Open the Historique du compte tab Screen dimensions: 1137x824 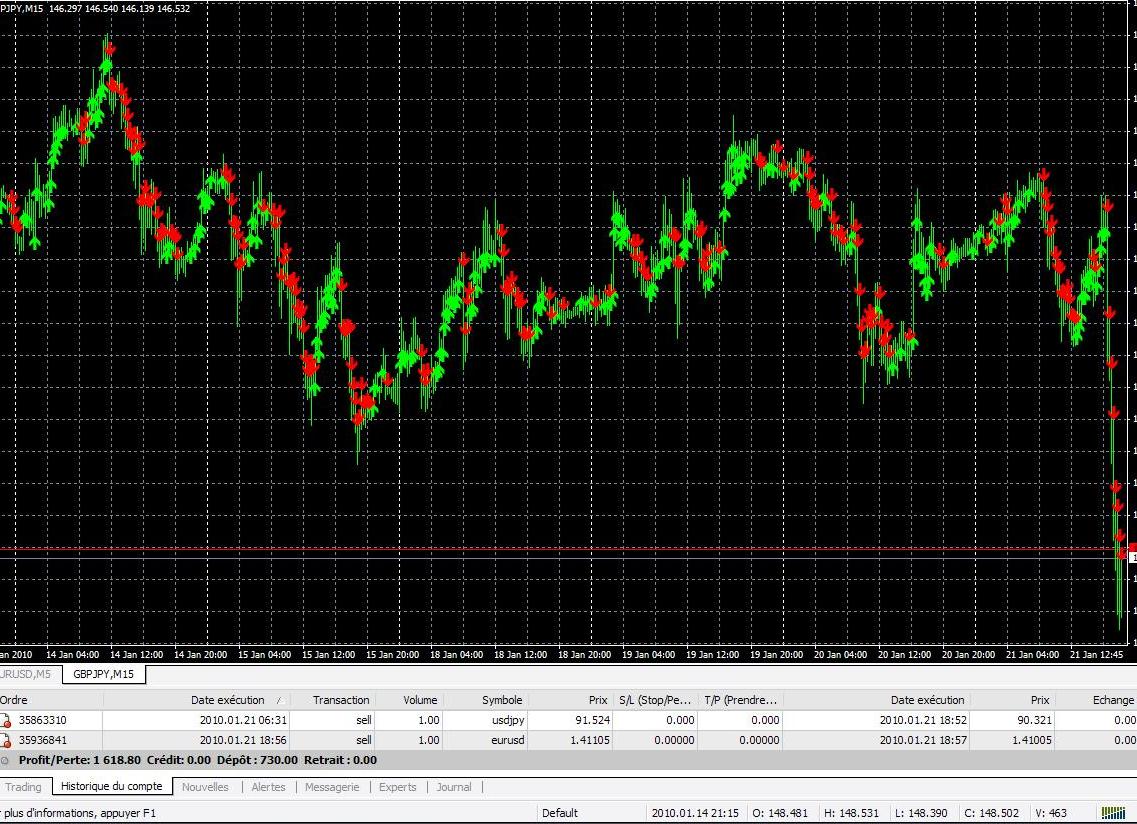coord(111,787)
